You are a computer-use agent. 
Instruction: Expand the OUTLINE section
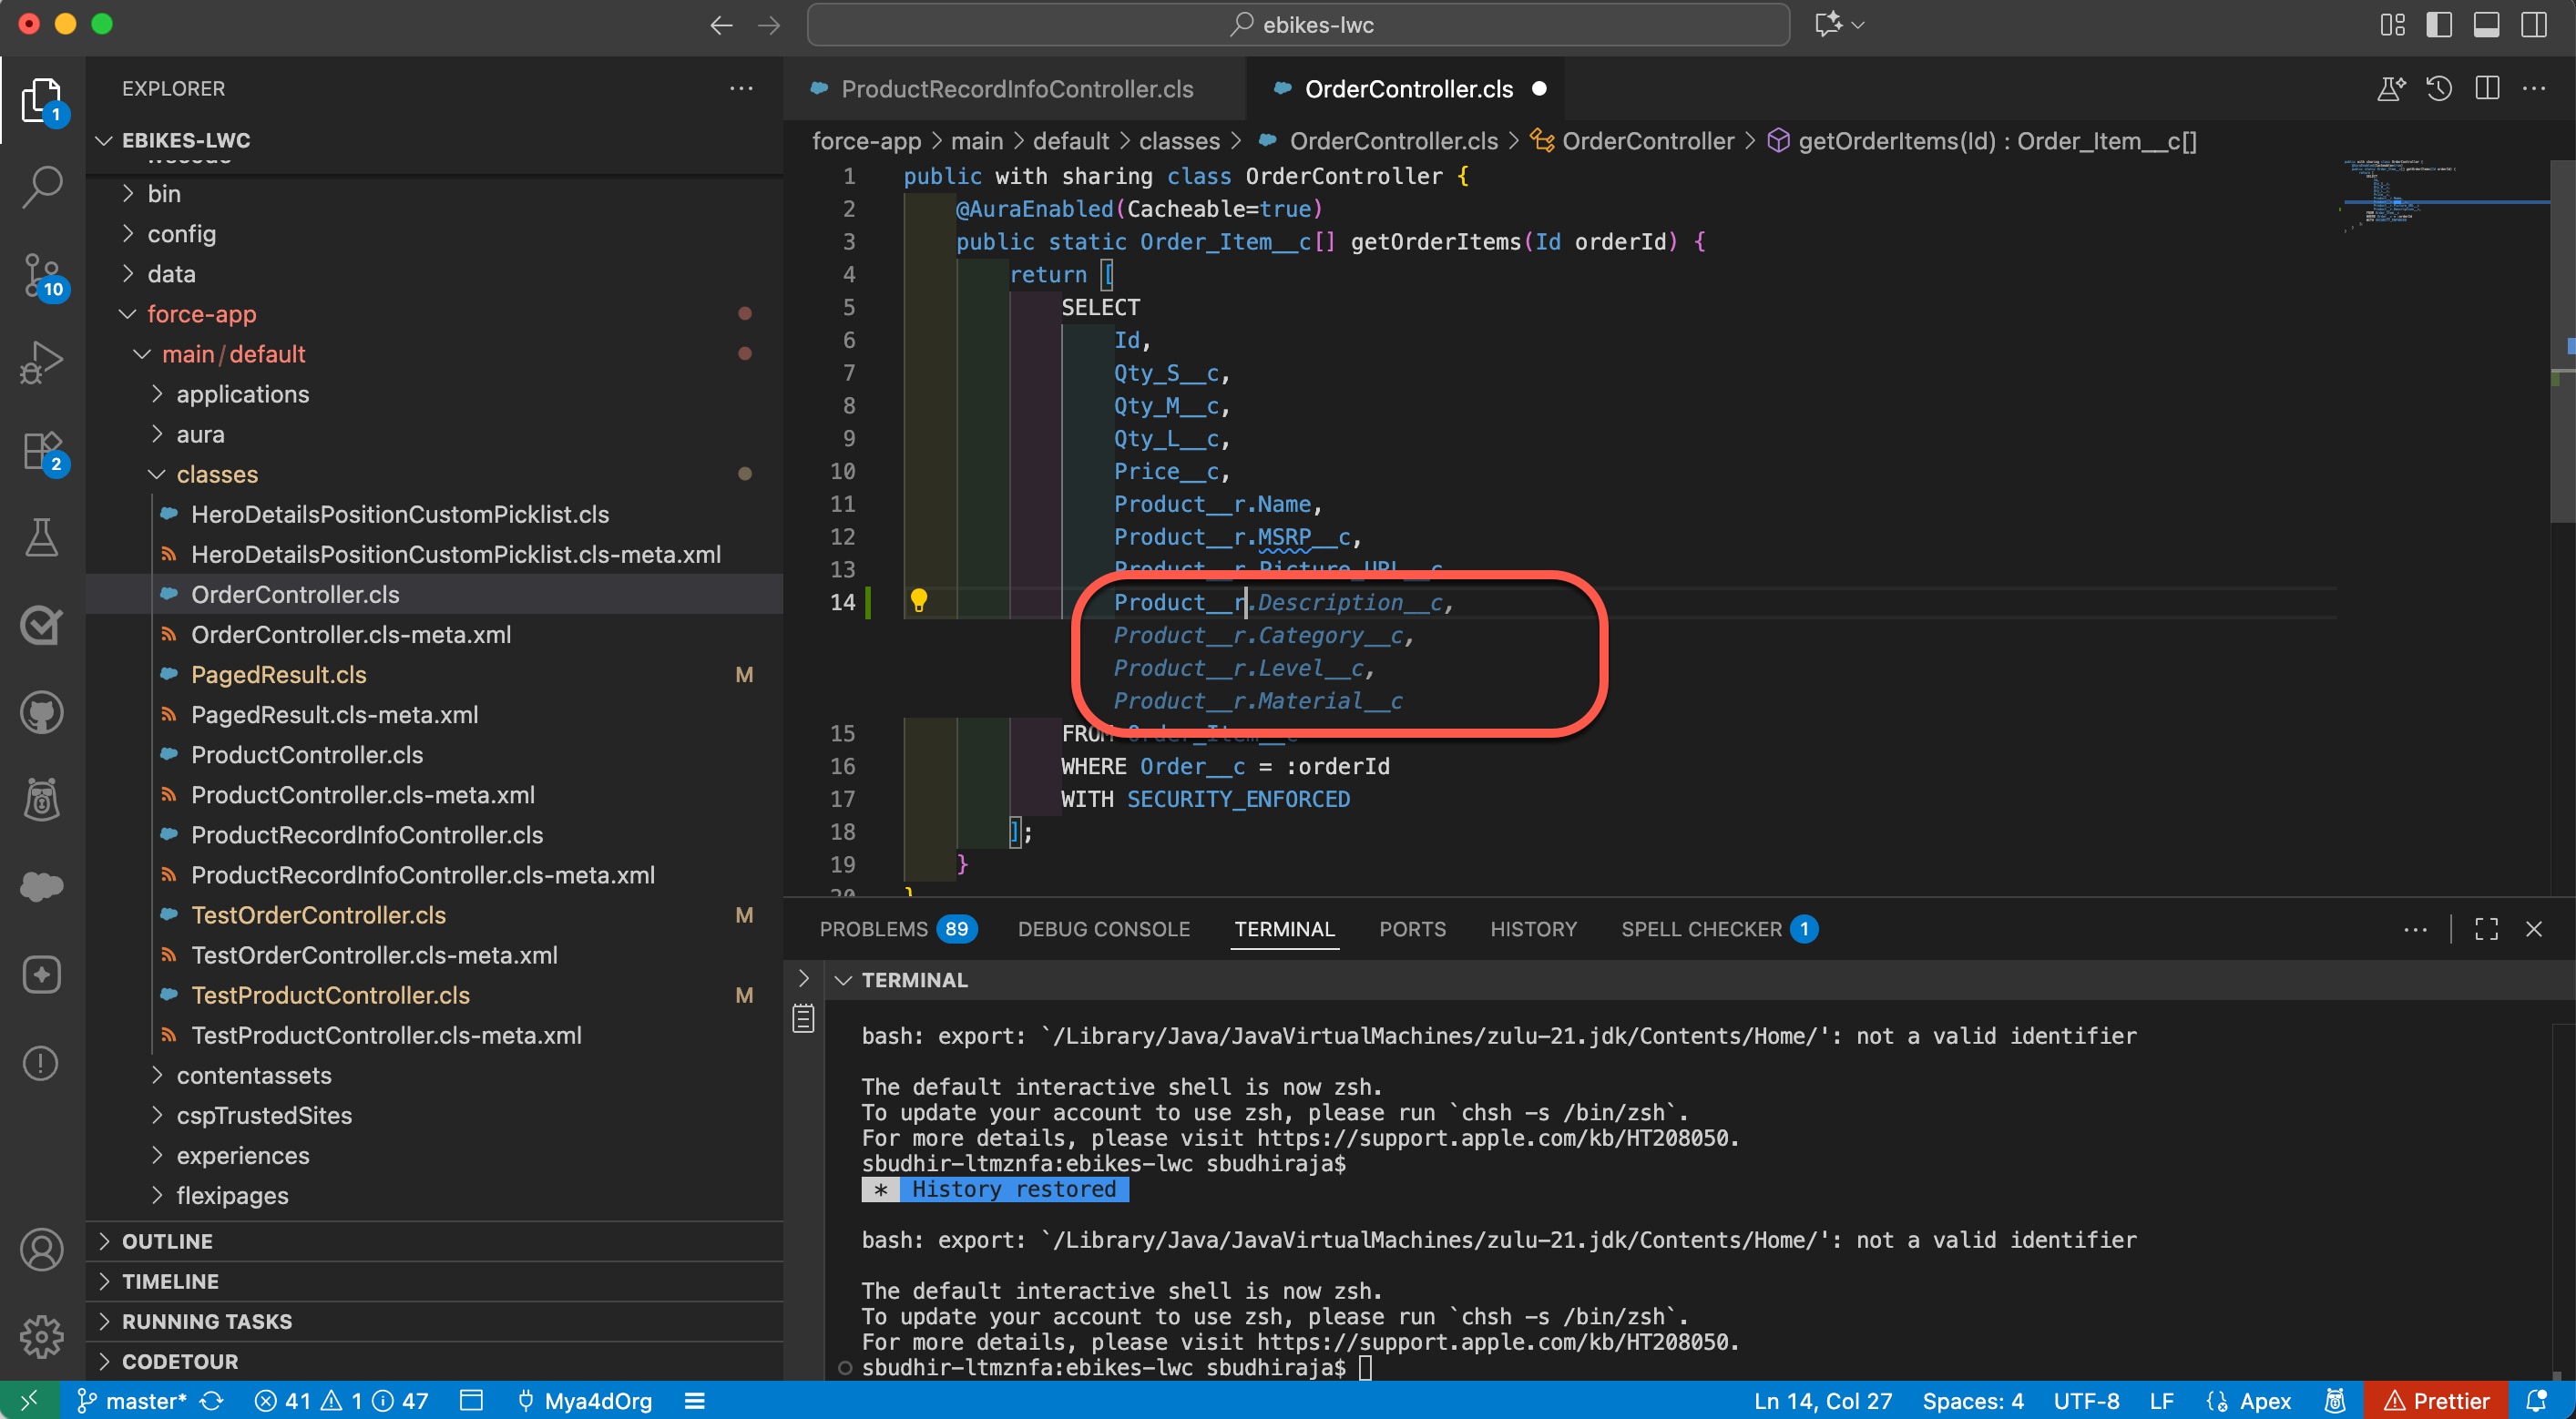167,1241
